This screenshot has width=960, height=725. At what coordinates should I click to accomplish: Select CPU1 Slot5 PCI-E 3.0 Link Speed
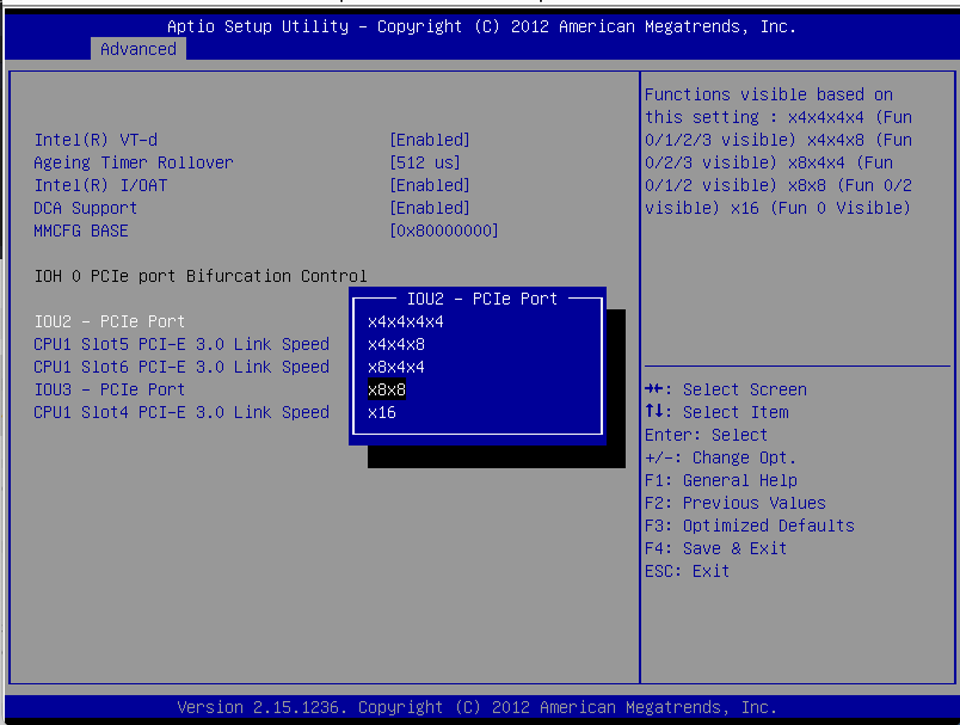[181, 344]
